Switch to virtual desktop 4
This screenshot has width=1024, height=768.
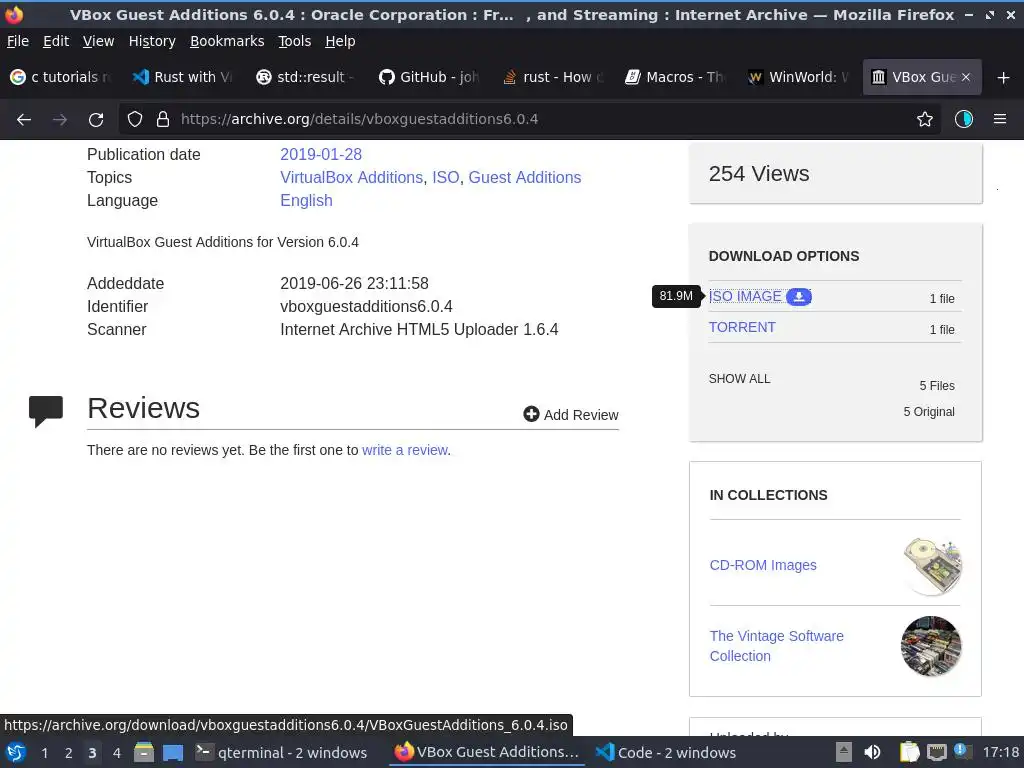click(x=116, y=752)
